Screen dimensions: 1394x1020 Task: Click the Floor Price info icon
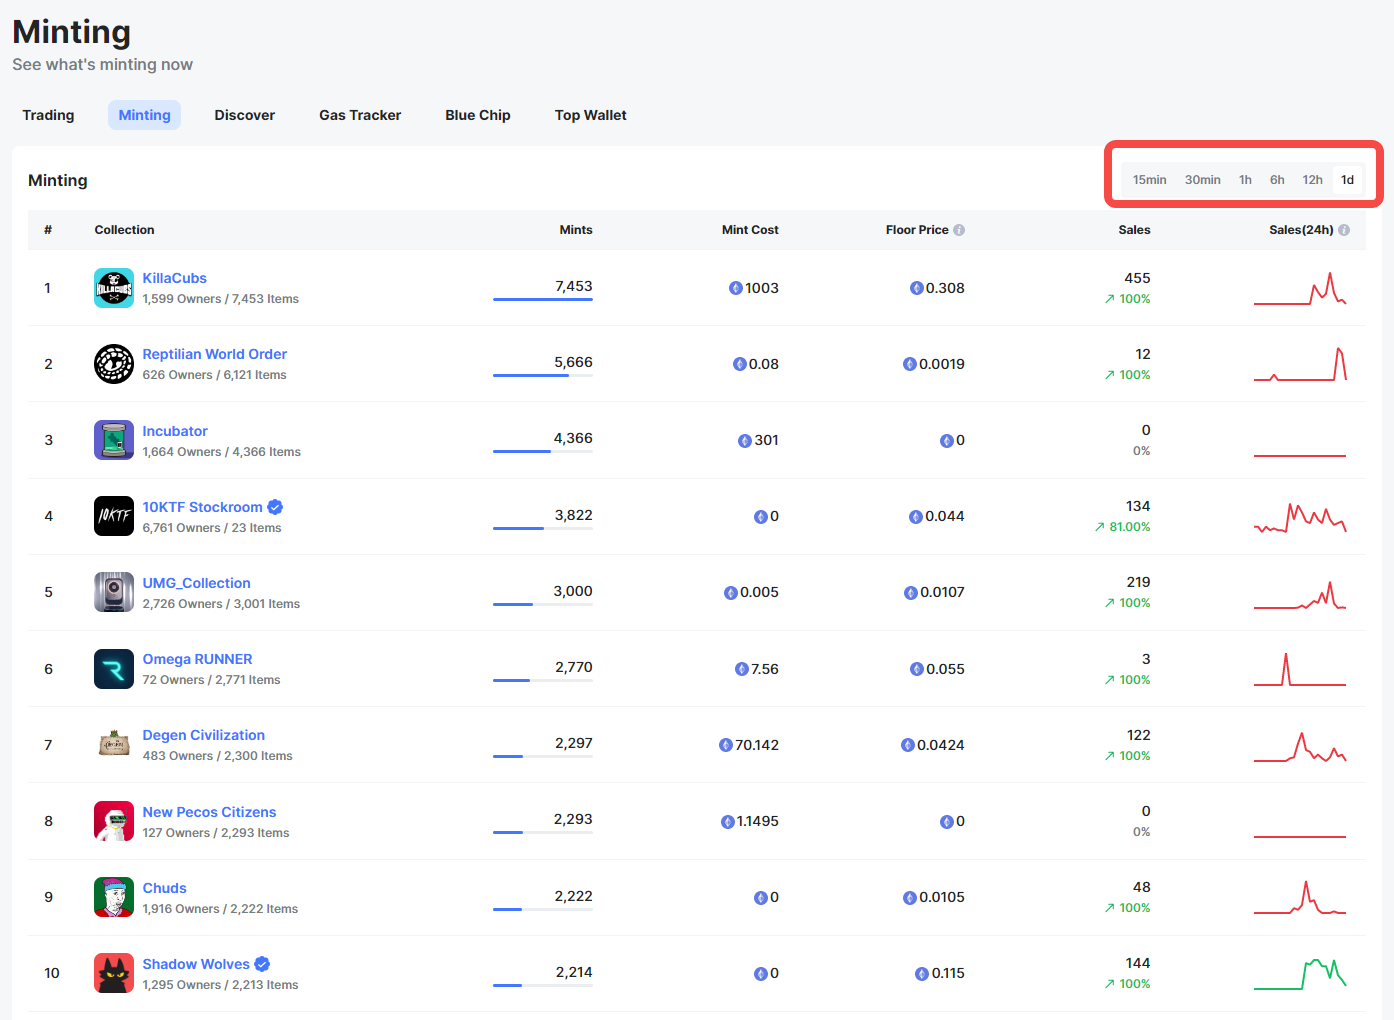(x=959, y=230)
